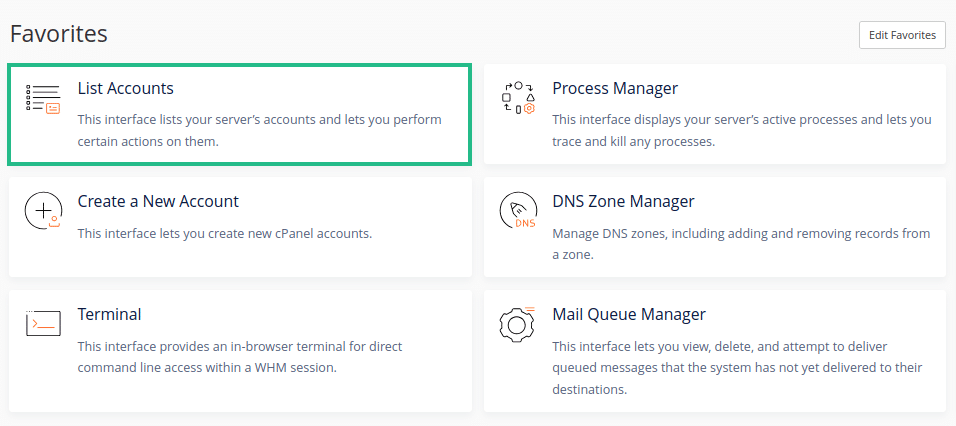
Task: Click the Terminal prompt icon
Action: 43,323
